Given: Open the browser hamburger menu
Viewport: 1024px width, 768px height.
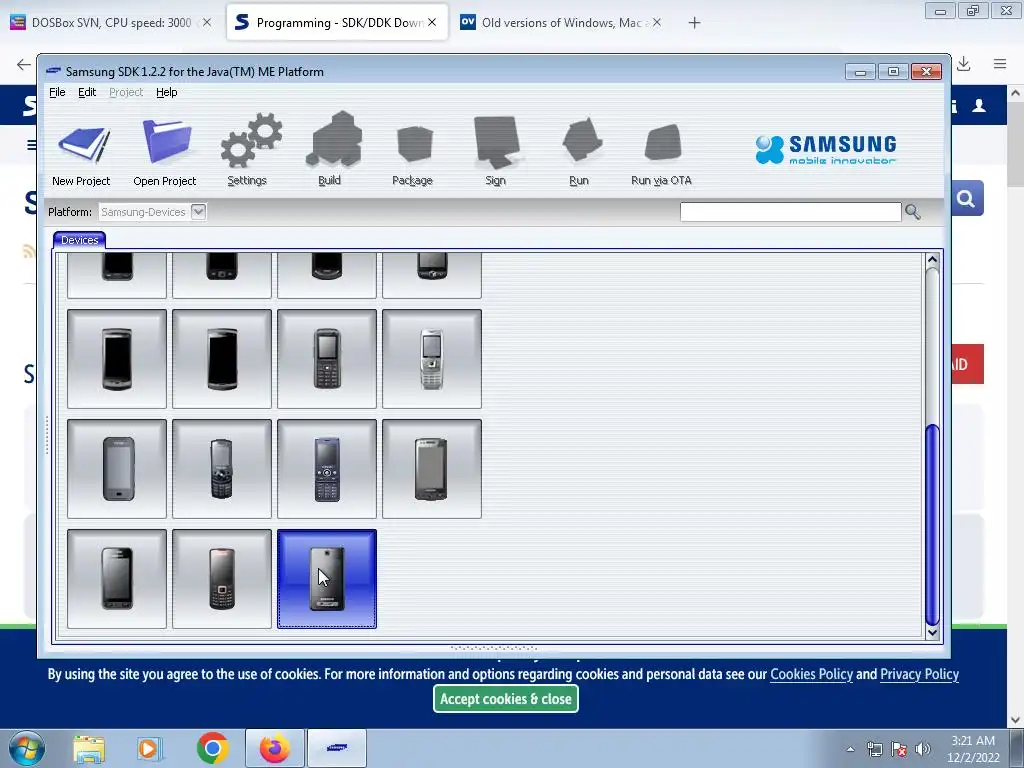Looking at the screenshot, I should pos(1000,63).
